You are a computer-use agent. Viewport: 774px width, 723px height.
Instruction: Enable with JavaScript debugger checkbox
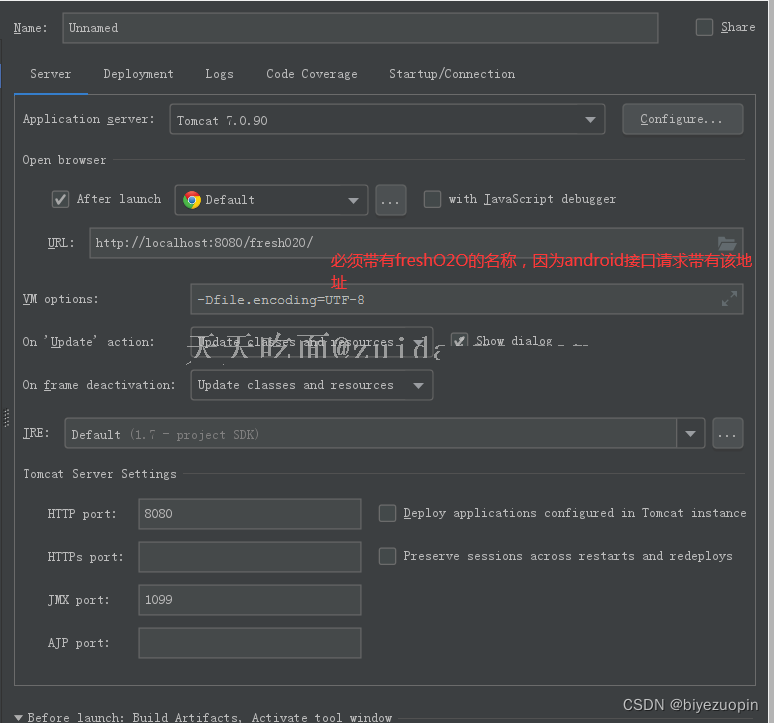click(432, 199)
